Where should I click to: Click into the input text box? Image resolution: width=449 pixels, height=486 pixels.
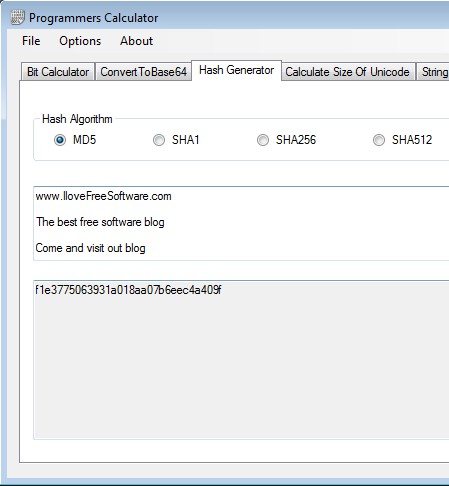click(241, 223)
